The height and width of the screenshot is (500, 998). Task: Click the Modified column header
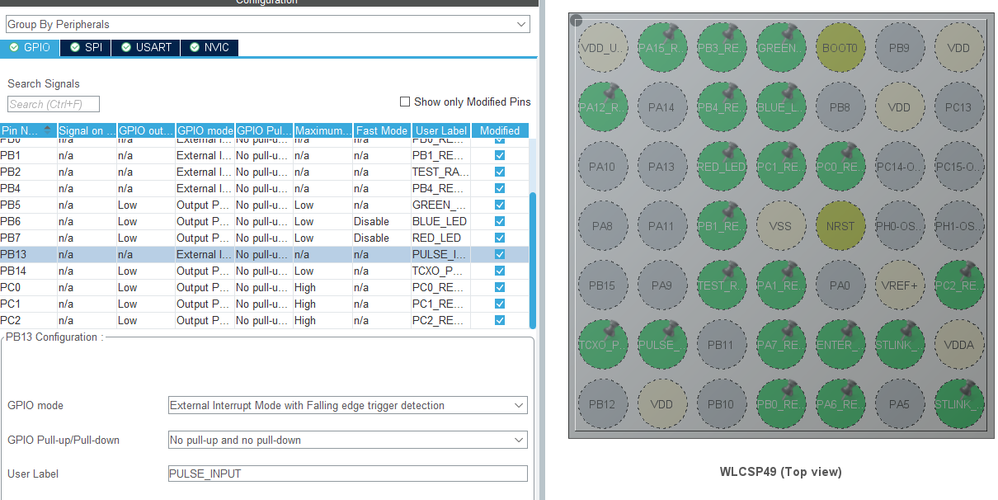[x=500, y=130]
